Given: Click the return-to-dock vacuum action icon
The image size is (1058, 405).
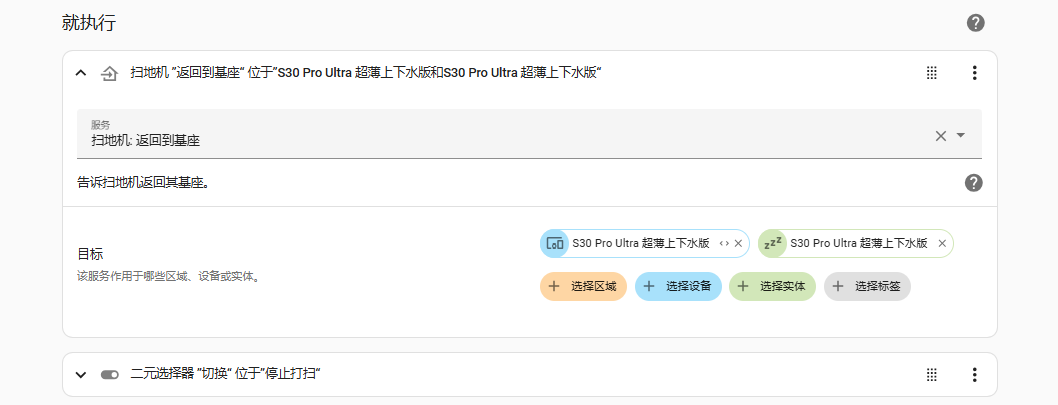Looking at the screenshot, I should 110,73.
